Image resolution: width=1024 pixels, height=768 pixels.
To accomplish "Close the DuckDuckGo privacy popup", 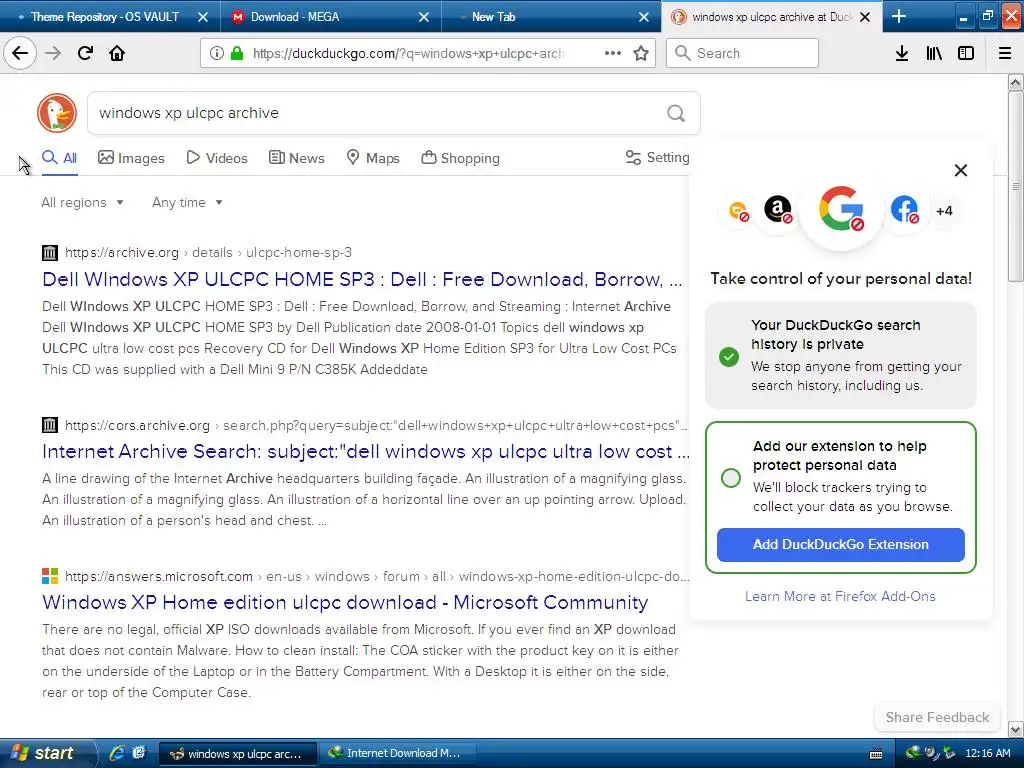I will click(x=961, y=170).
